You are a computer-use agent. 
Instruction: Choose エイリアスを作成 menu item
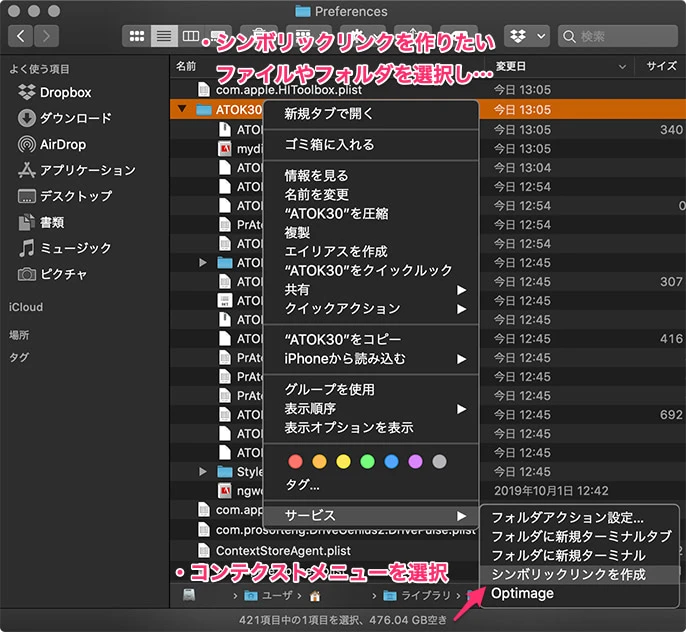371,251
